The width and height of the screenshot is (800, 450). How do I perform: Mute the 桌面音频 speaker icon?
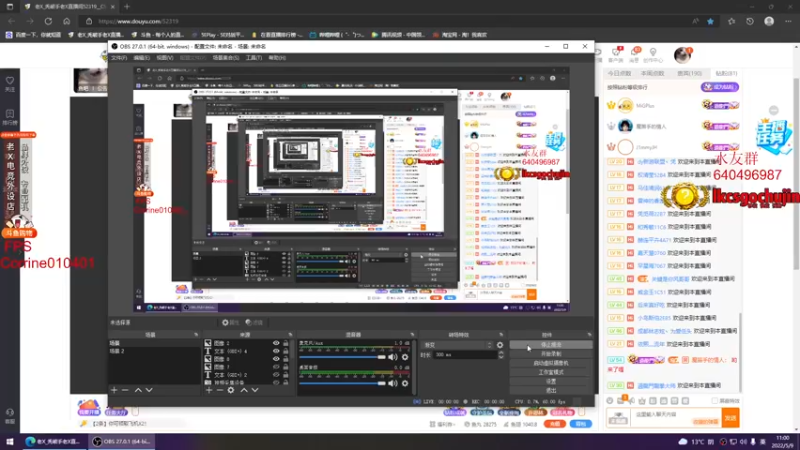point(392,383)
